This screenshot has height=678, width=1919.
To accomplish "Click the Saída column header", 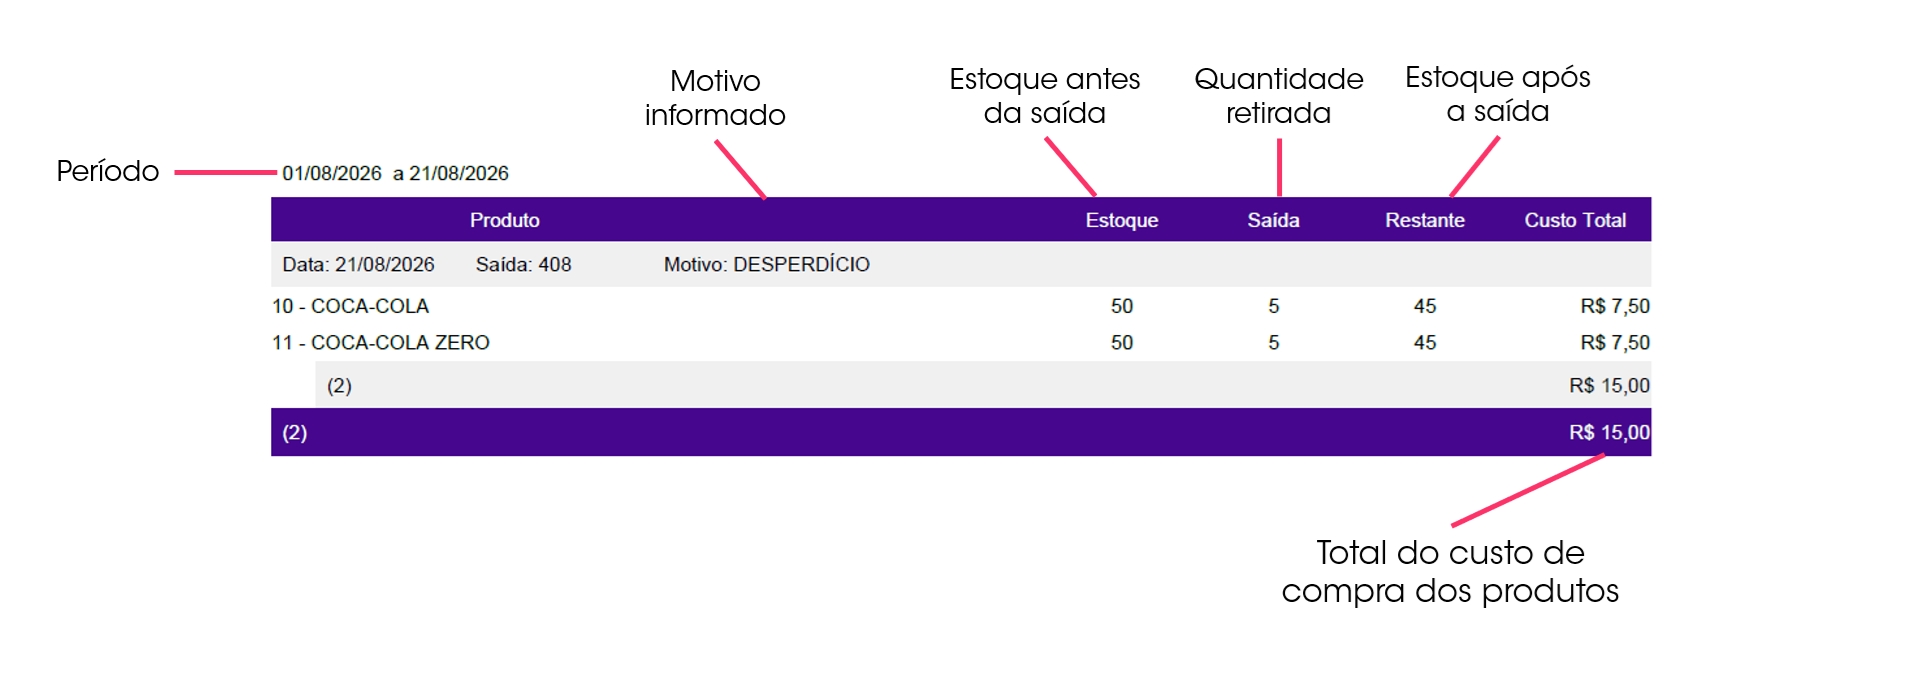I will 1273,220.
